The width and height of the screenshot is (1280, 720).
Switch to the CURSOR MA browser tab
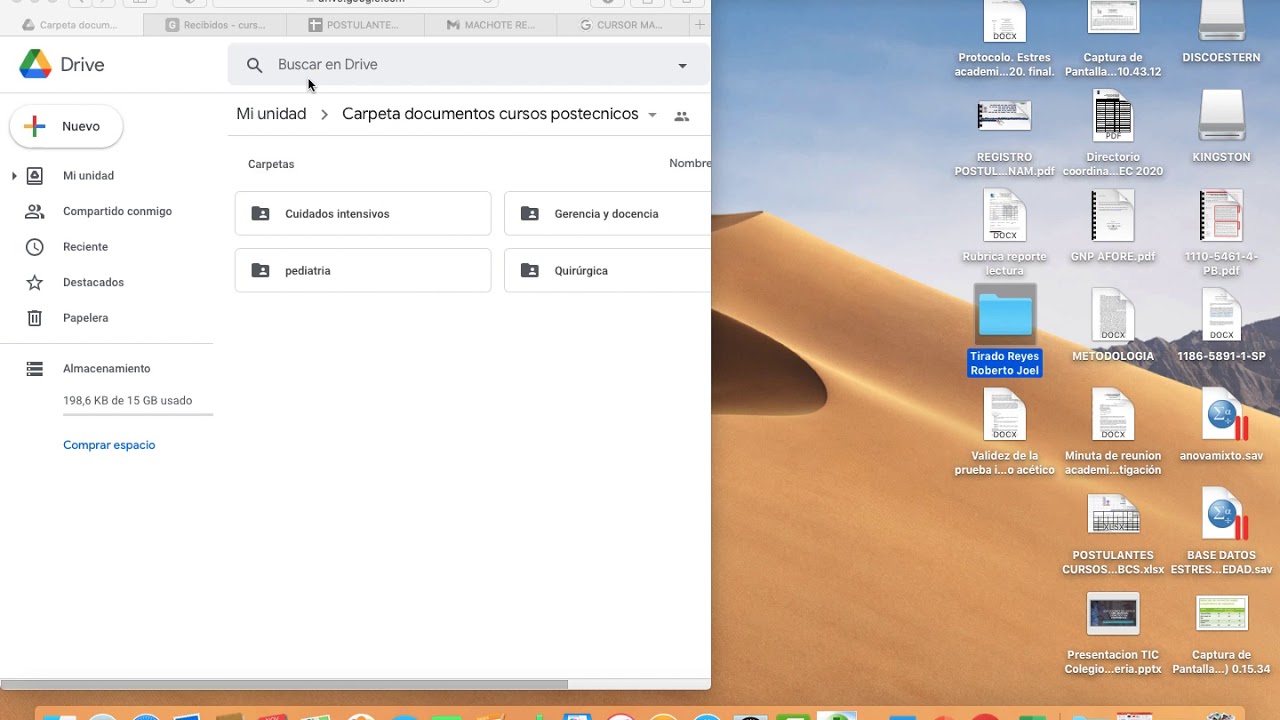pos(622,25)
